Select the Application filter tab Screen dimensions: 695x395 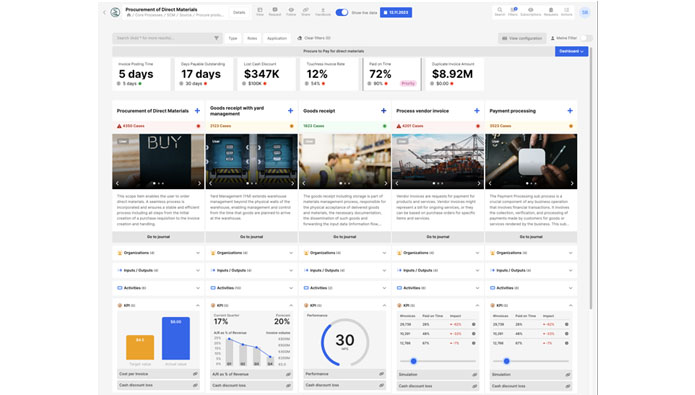click(277, 39)
